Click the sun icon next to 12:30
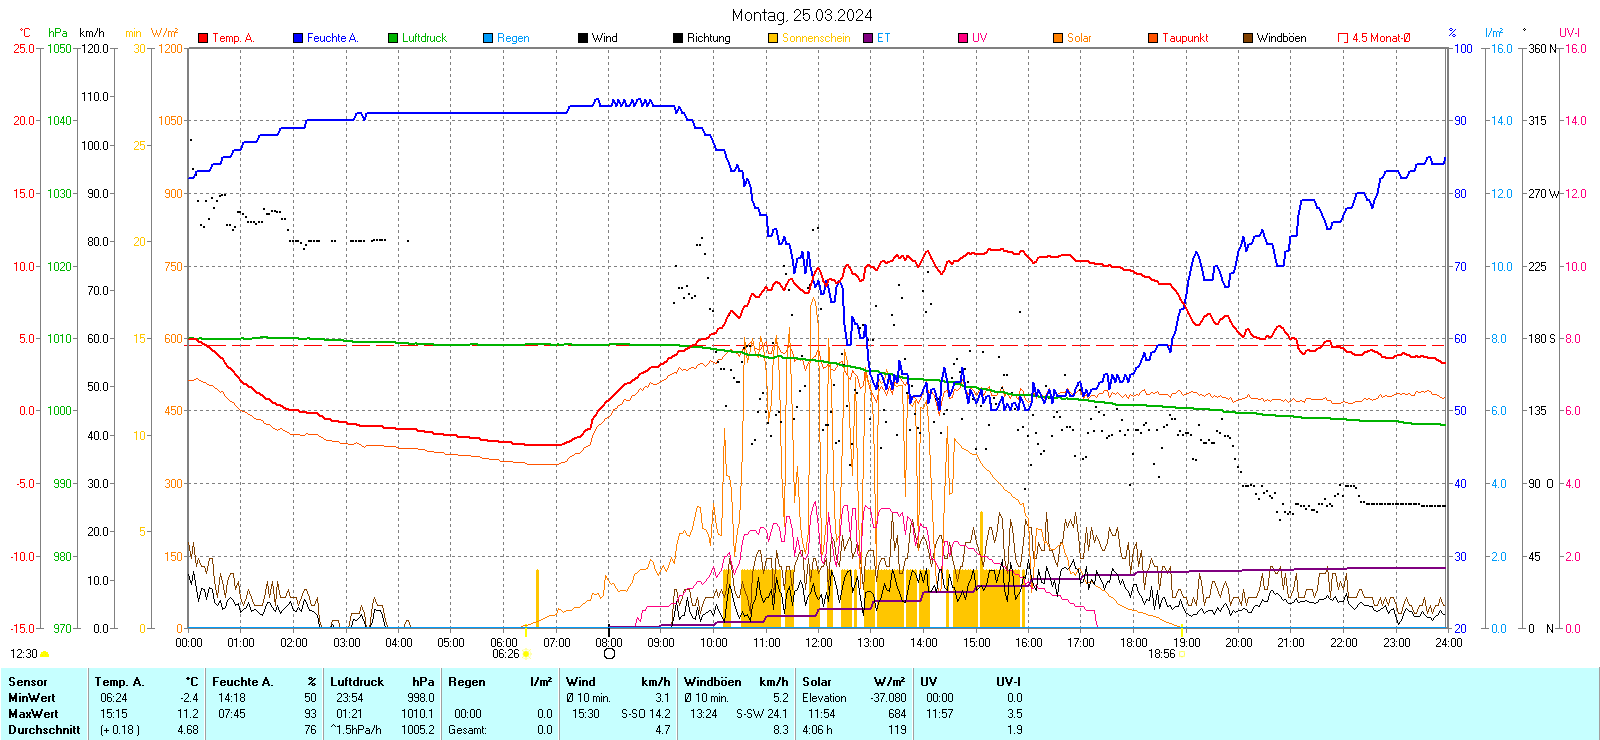This screenshot has height=740, width=1600. (x=45, y=654)
